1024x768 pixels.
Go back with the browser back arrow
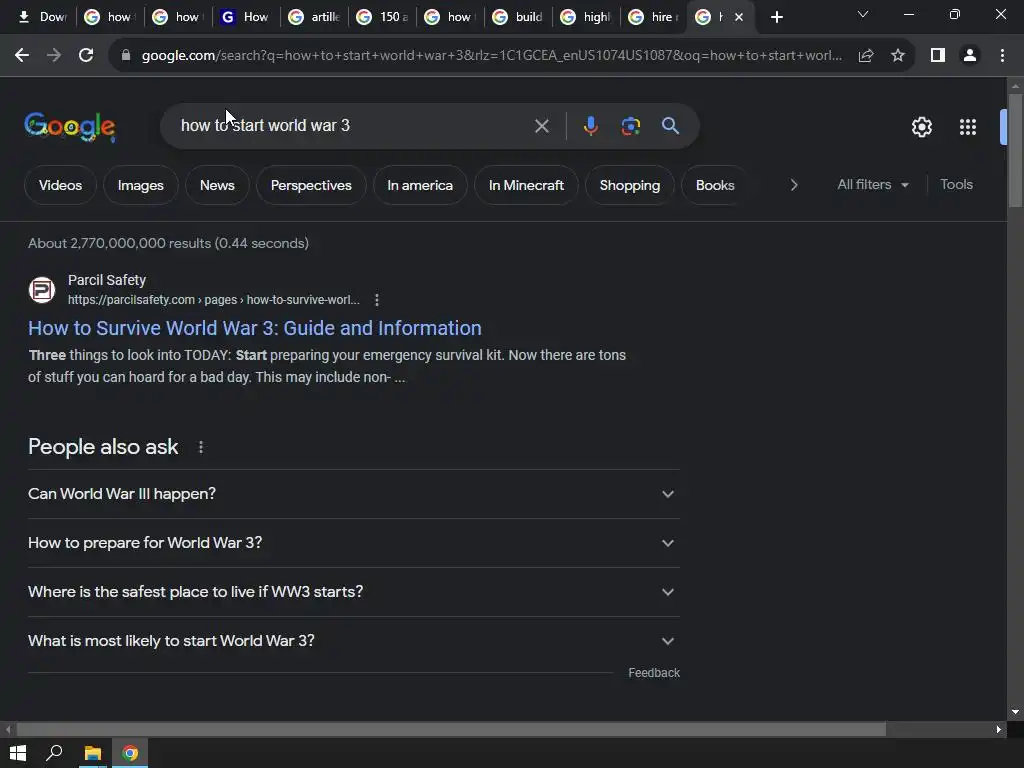click(22, 56)
